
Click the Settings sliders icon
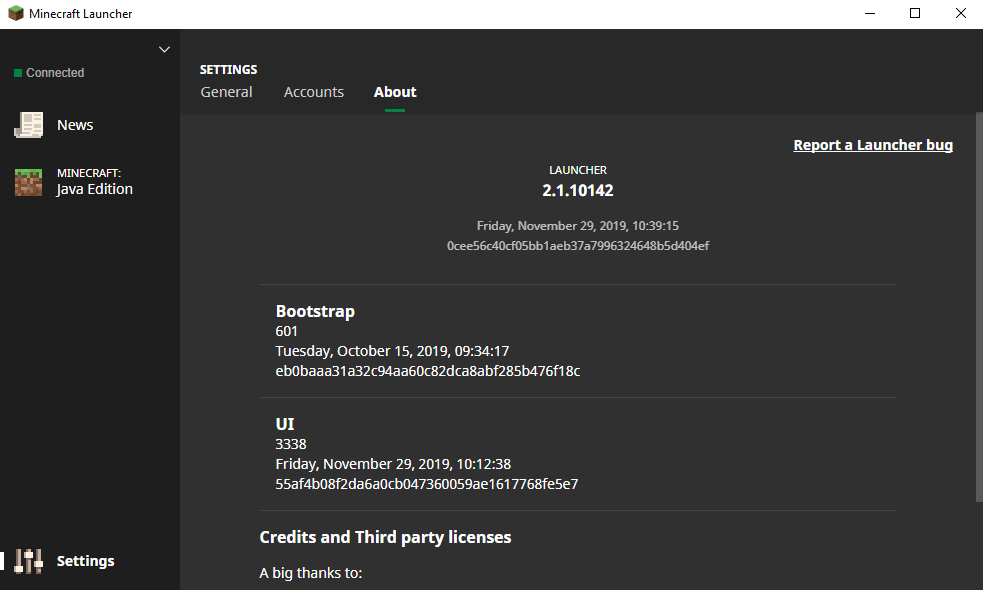tap(29, 561)
